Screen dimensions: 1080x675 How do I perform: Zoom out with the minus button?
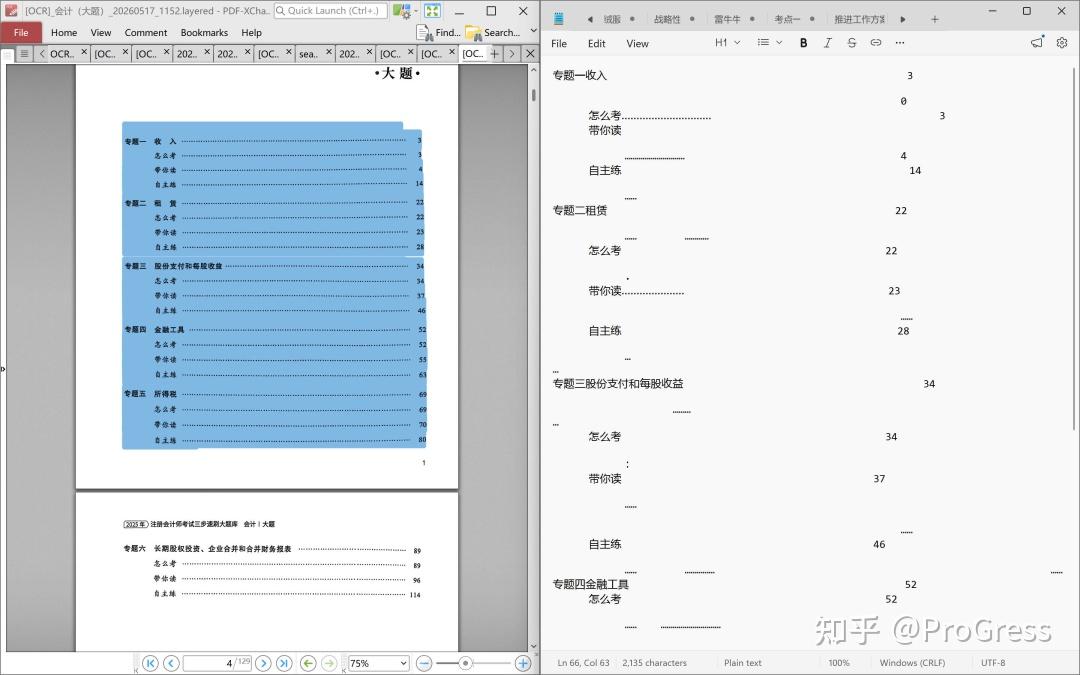coord(424,663)
